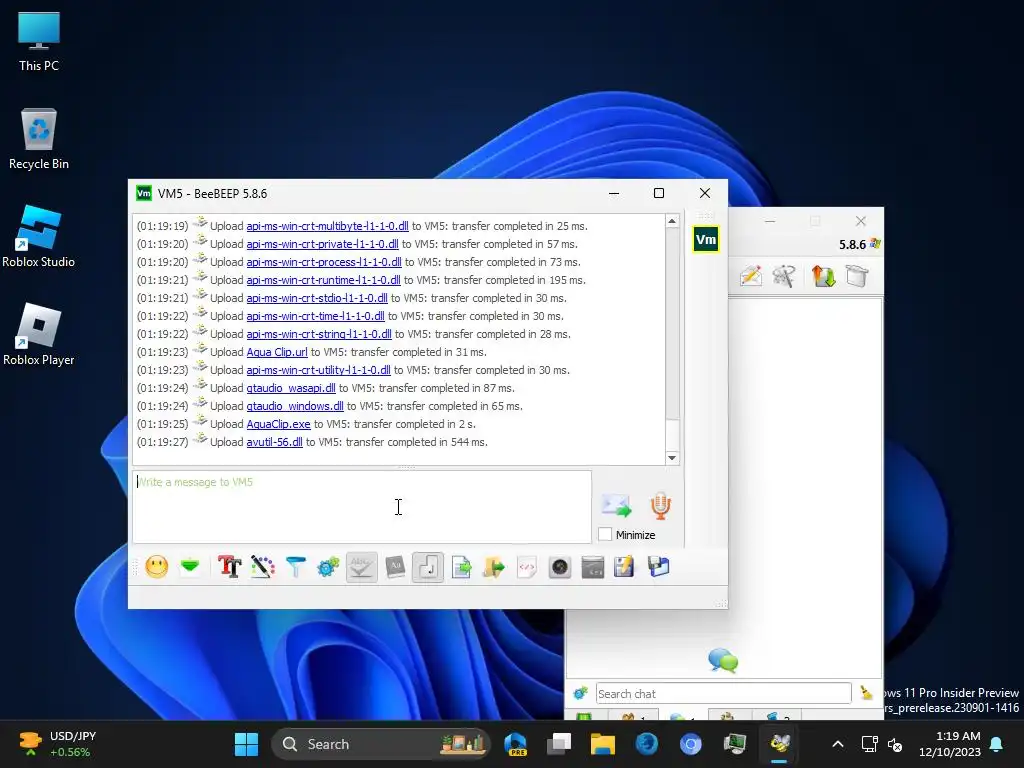
Task: Click the dark terminal window icon
Action: click(592, 567)
